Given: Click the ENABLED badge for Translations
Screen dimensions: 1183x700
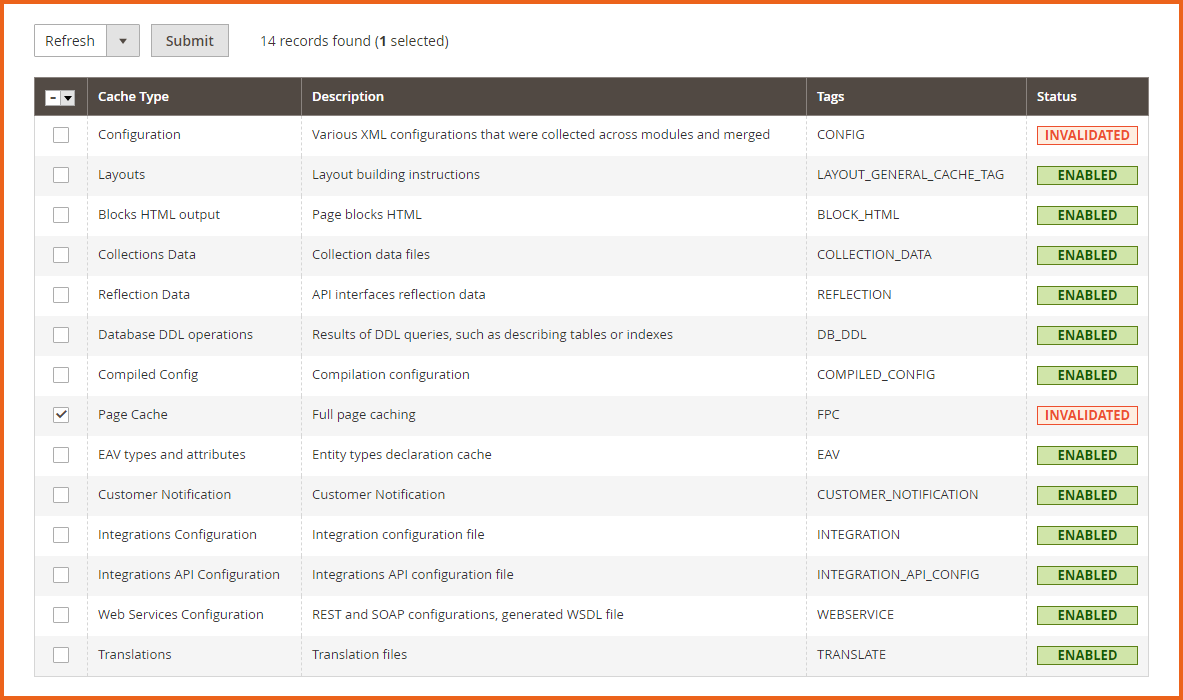Looking at the screenshot, I should click(1087, 654).
